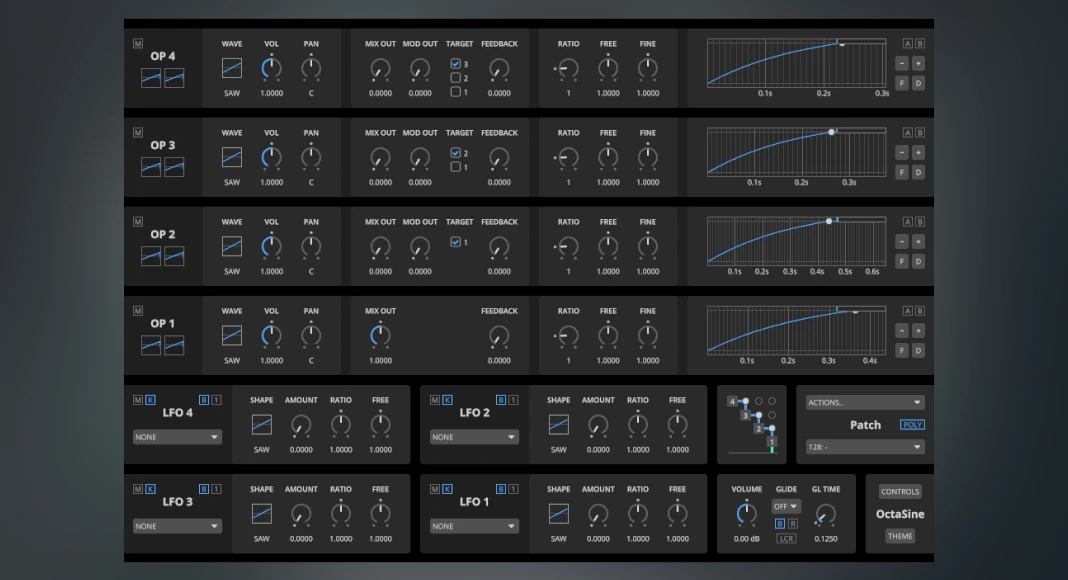Click the CONTROLS button
This screenshot has width=1068, height=580.
click(900, 492)
